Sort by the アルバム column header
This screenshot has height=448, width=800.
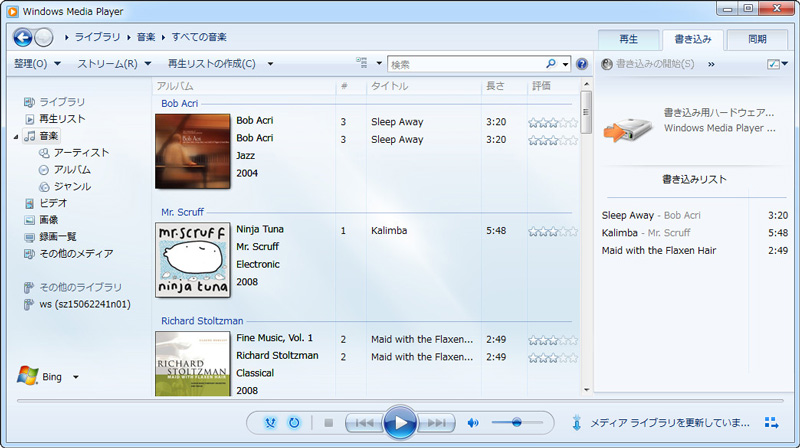coord(244,86)
